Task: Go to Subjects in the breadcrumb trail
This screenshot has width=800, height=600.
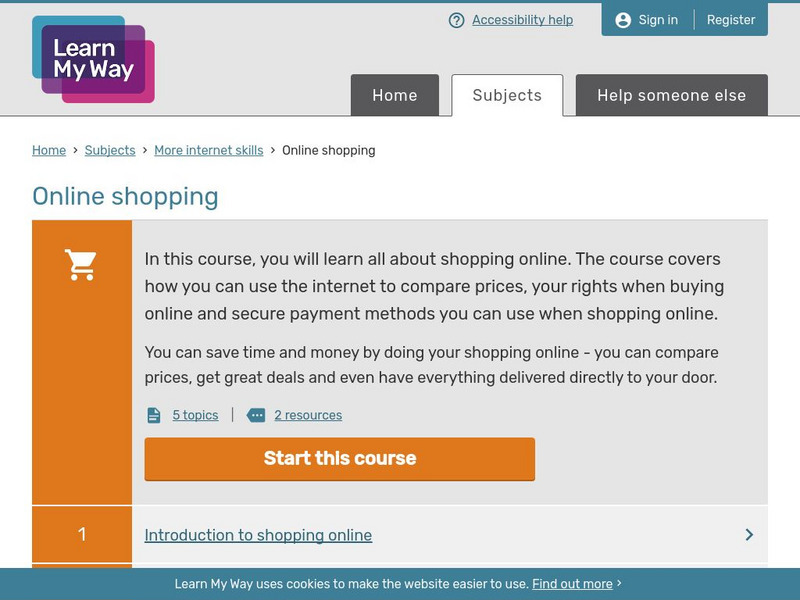Action: (110, 151)
